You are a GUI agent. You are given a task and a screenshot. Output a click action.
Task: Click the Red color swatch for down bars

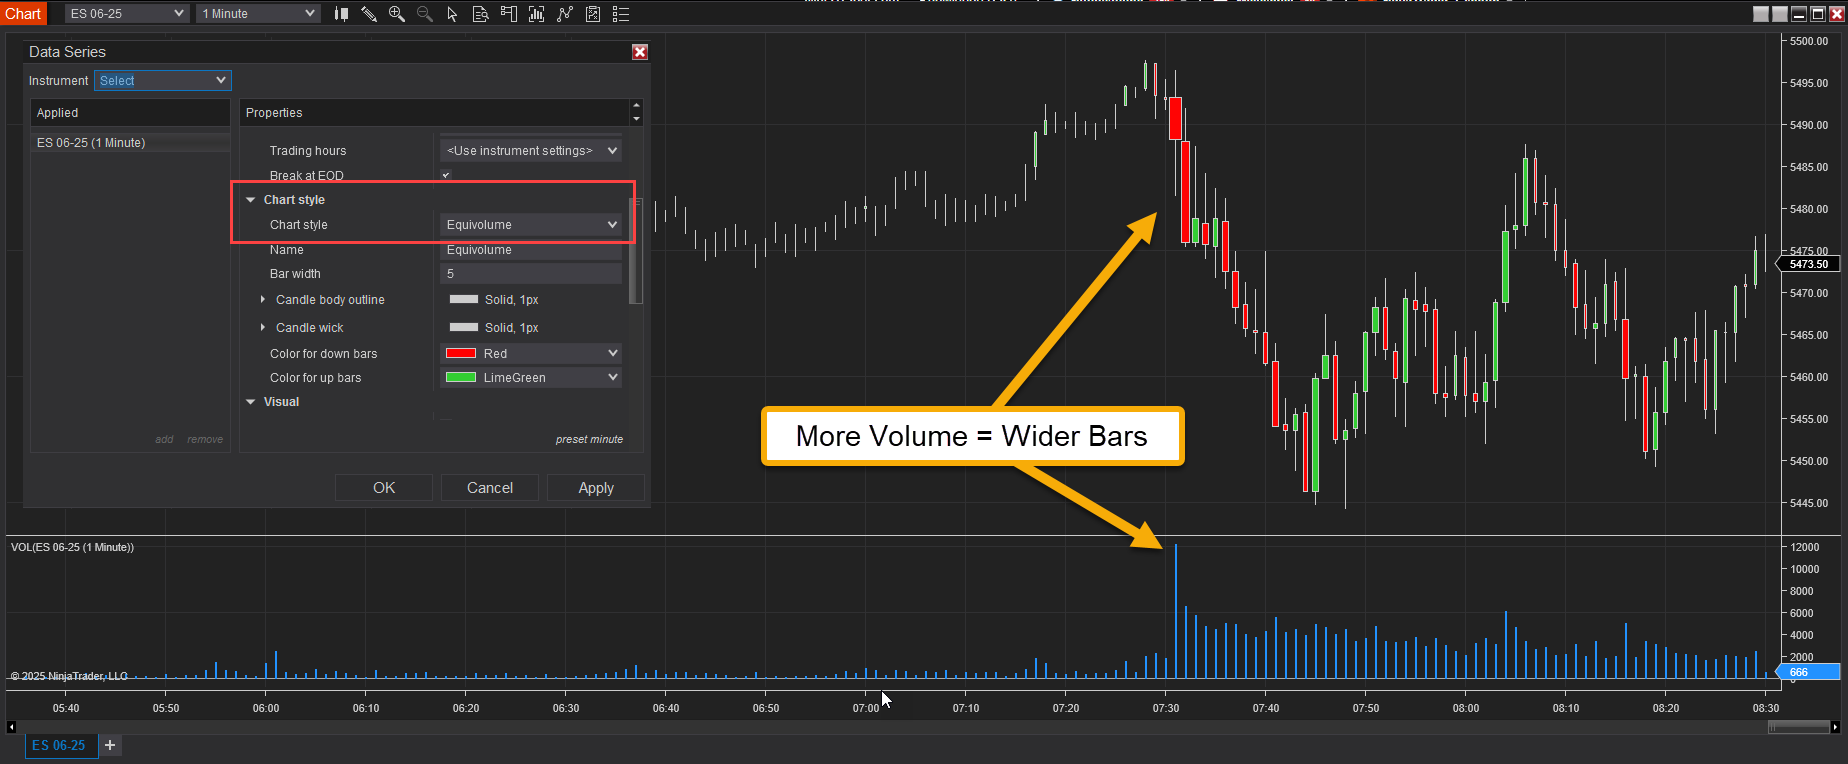point(461,353)
